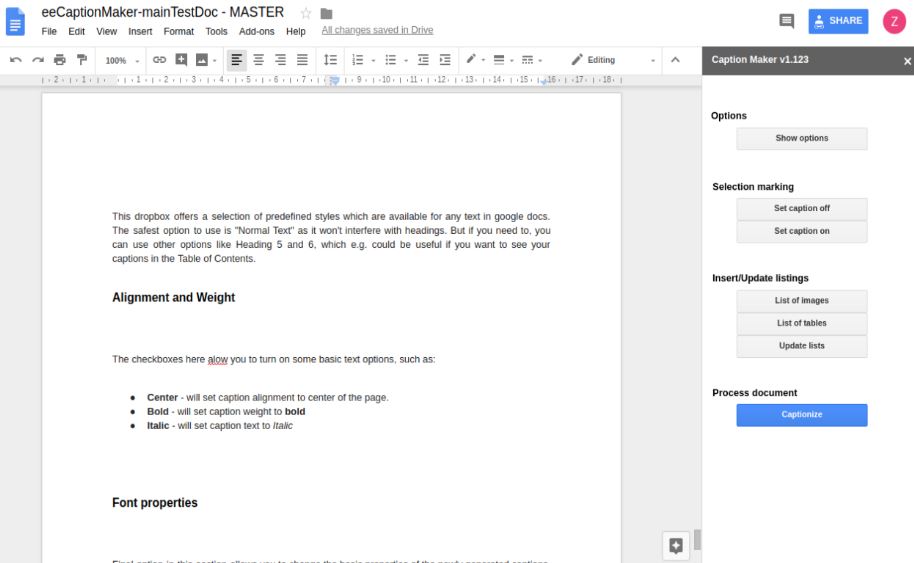Click the SHARE button
The image size is (914, 563).
838,22
